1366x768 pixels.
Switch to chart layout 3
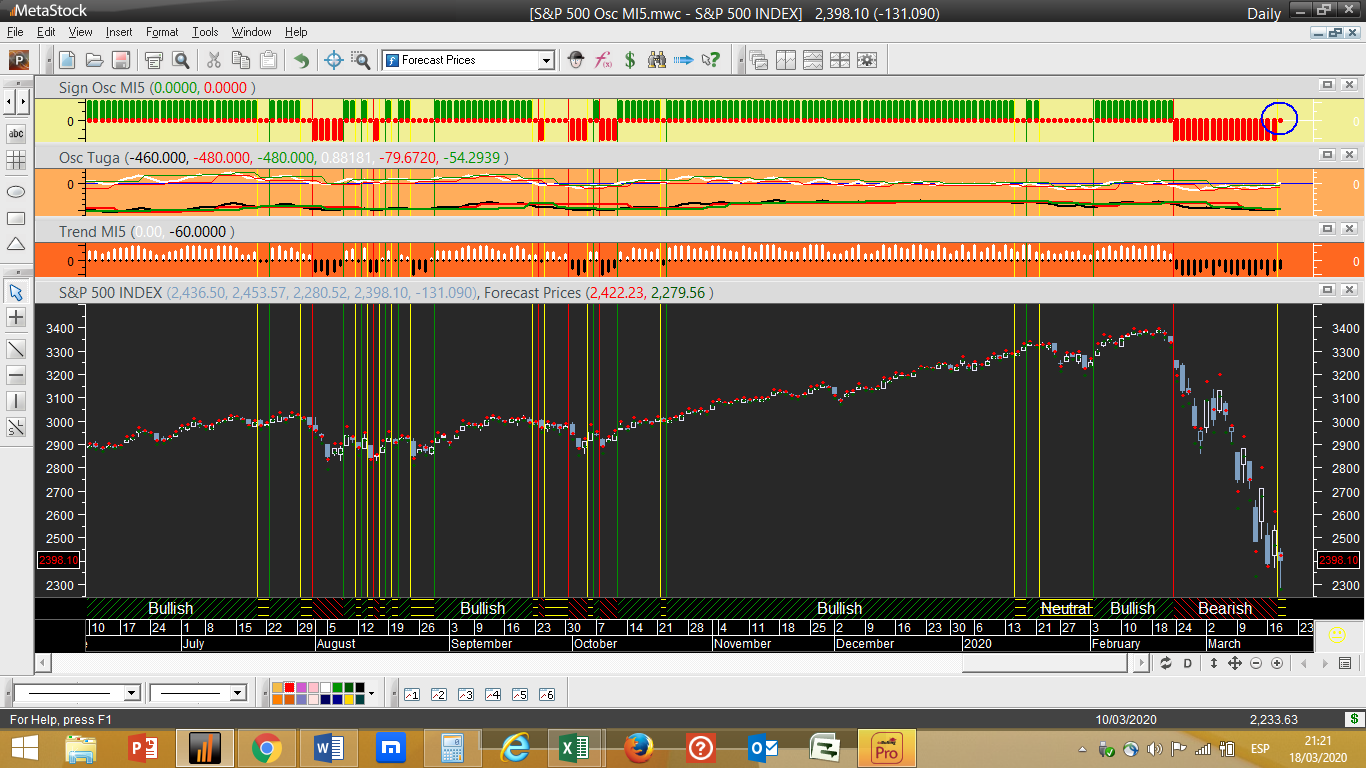tap(465, 694)
